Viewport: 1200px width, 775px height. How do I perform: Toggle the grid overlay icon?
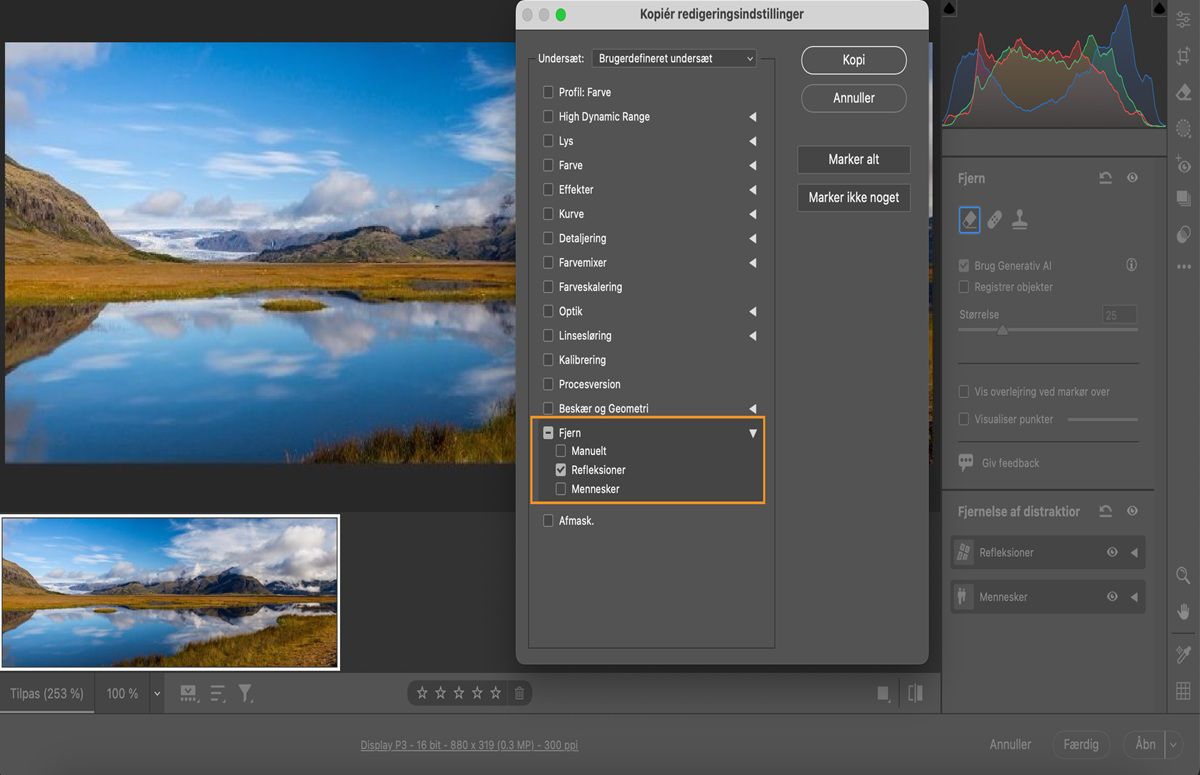(1184, 690)
